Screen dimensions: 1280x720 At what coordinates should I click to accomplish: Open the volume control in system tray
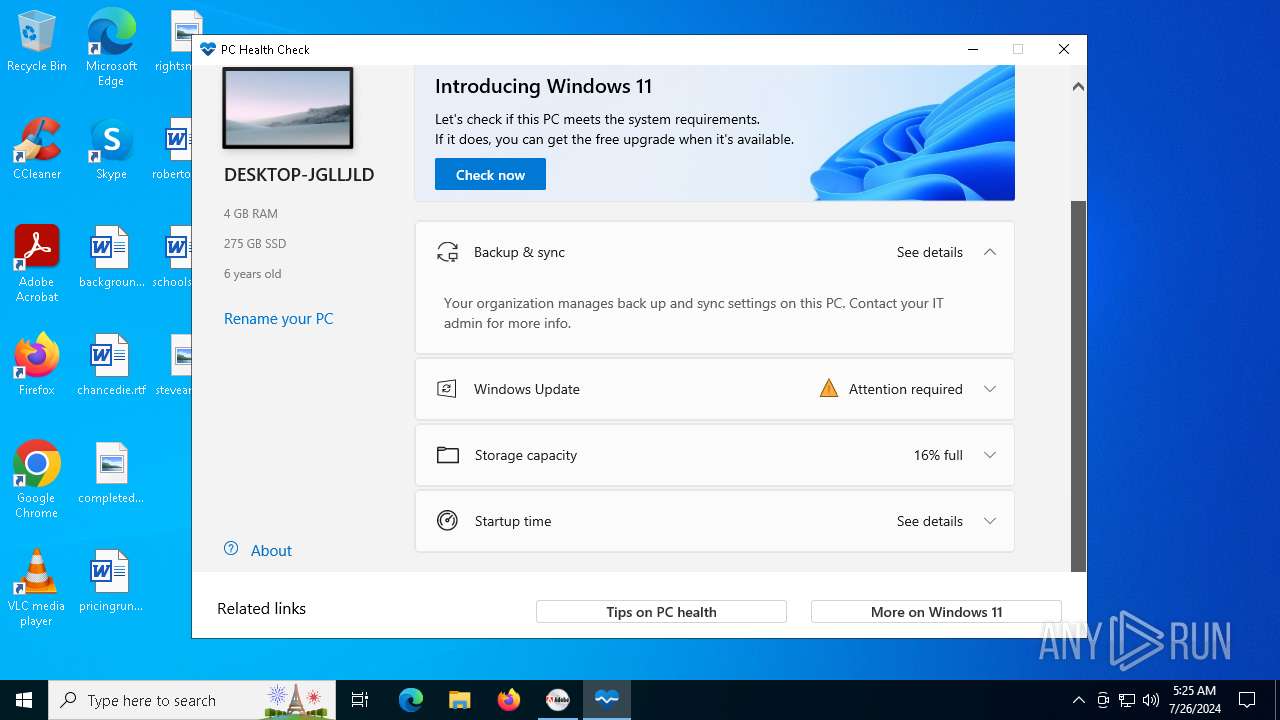(x=1151, y=700)
